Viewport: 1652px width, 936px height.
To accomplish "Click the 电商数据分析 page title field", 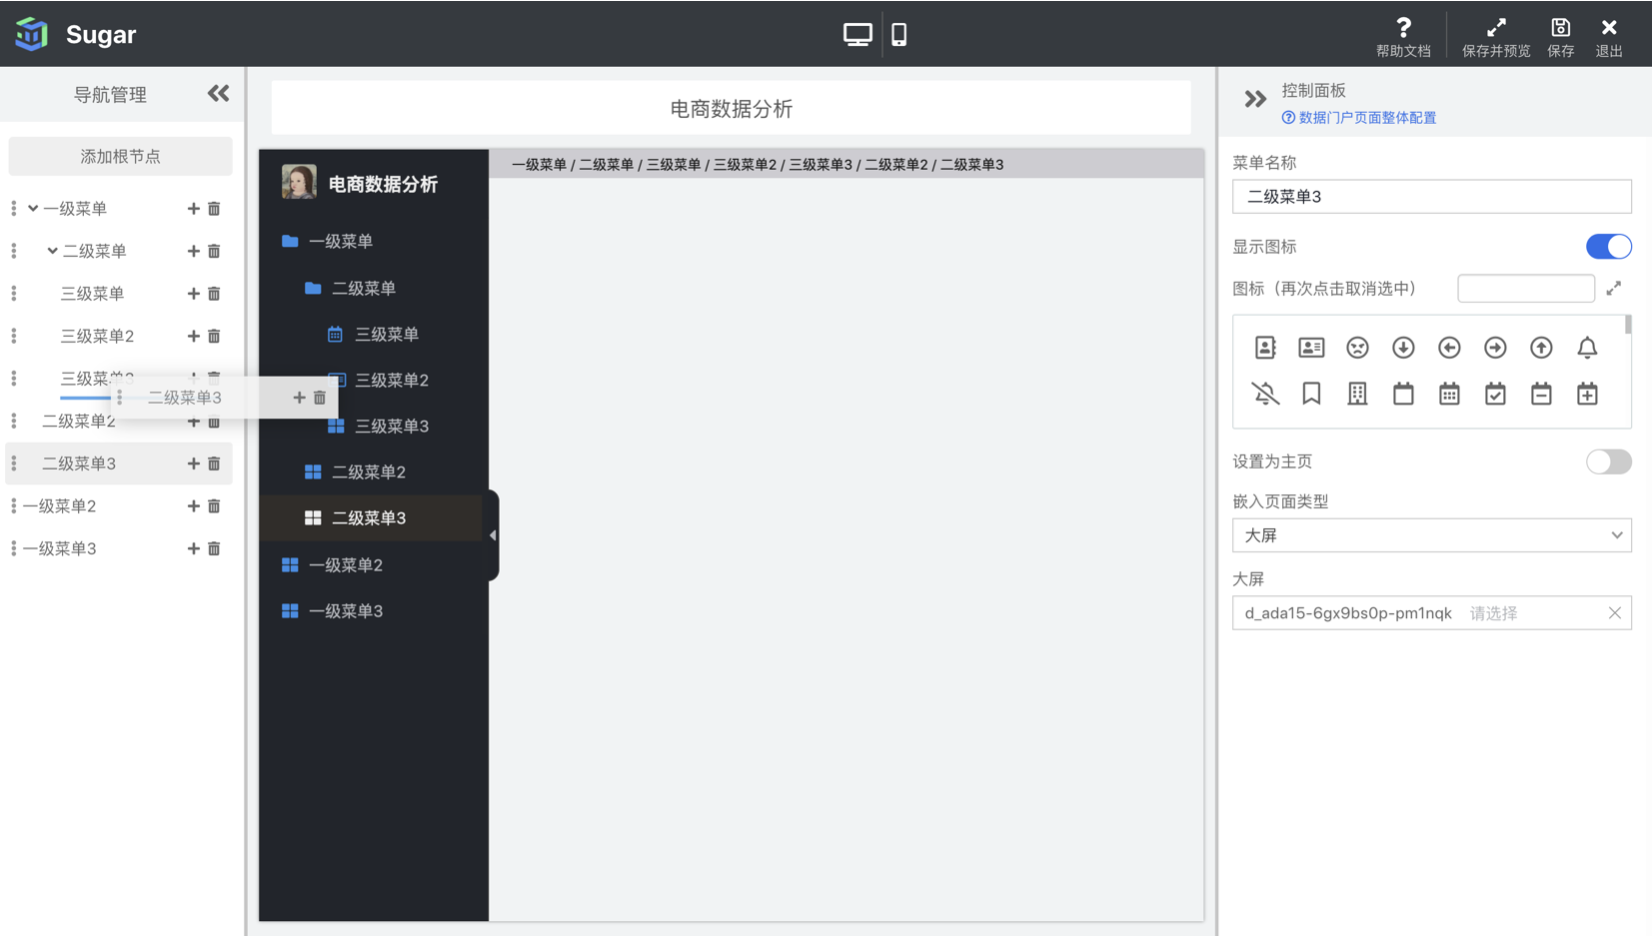I will [x=731, y=108].
